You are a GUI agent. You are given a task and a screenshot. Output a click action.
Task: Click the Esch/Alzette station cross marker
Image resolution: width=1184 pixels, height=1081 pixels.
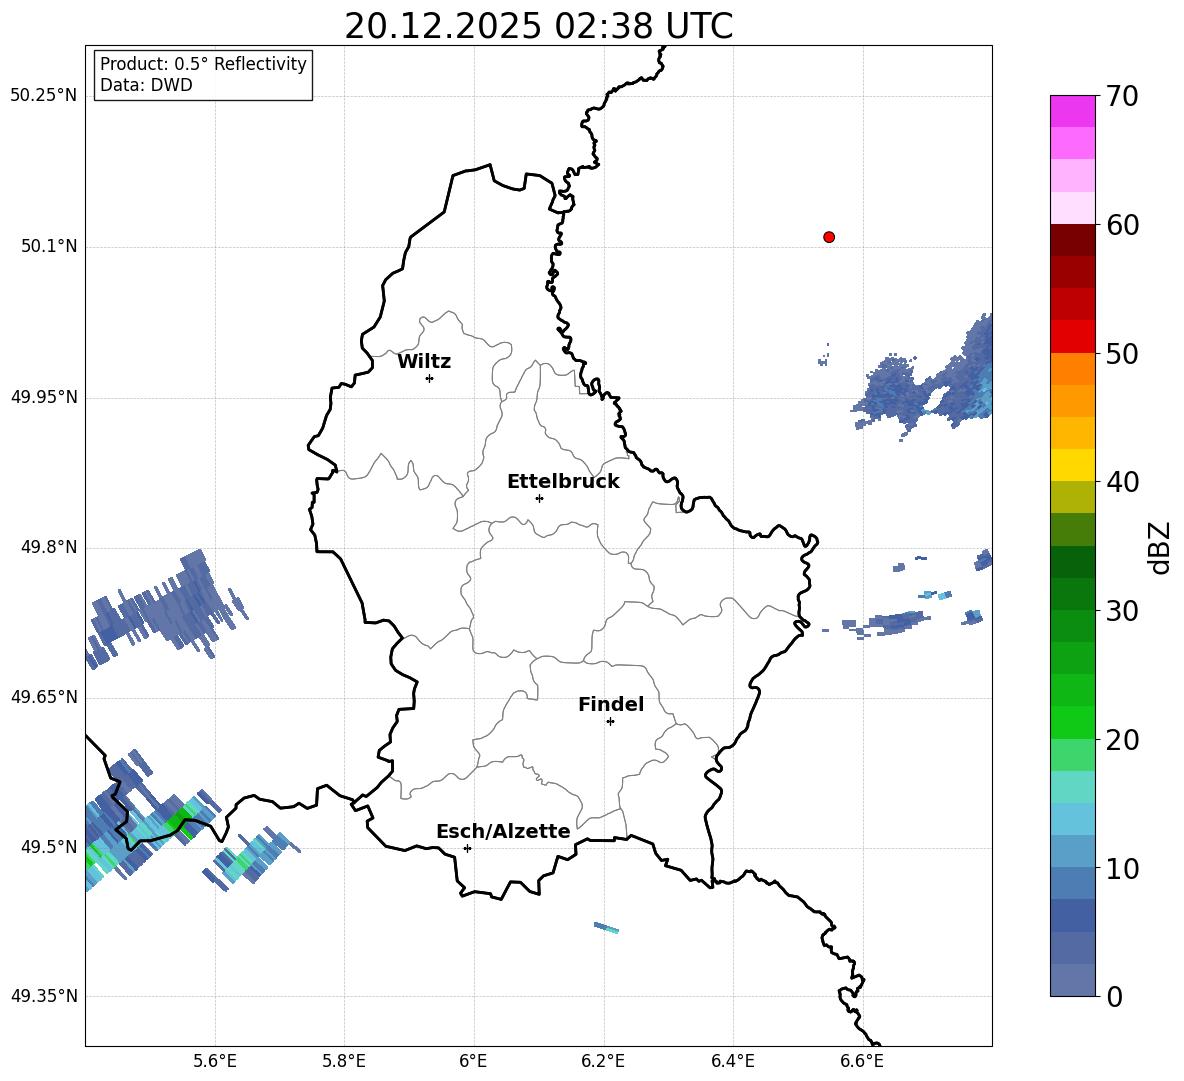467,848
